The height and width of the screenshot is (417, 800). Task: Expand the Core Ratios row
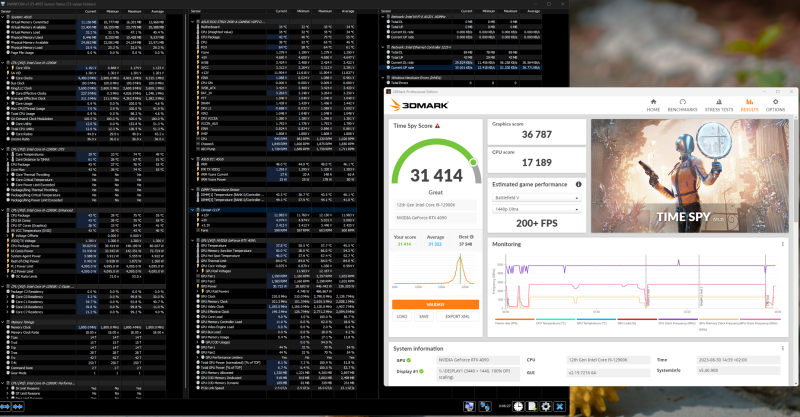point(8,134)
